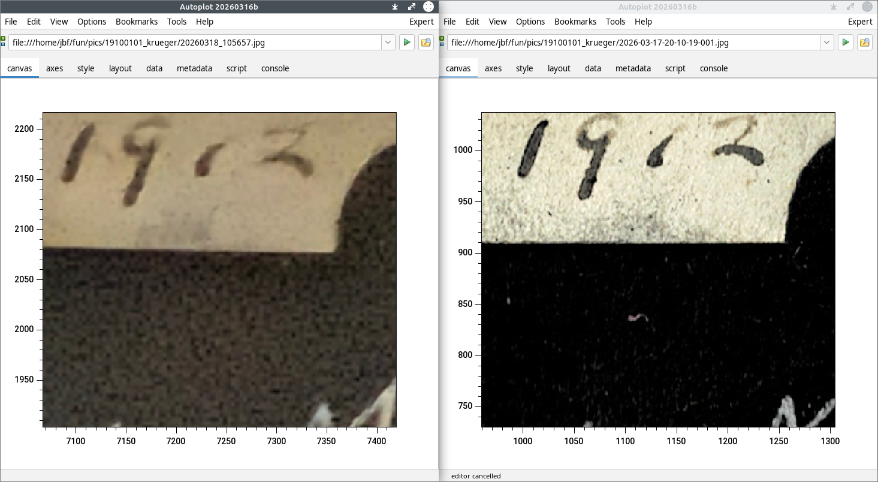The width and height of the screenshot is (878, 482).
Task: Click the data source status icon left of the left address bar
Action: click(4, 43)
